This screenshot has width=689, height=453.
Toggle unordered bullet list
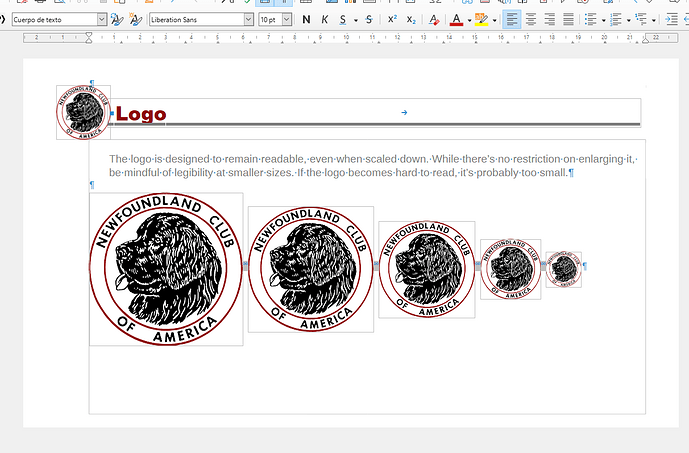pos(590,19)
